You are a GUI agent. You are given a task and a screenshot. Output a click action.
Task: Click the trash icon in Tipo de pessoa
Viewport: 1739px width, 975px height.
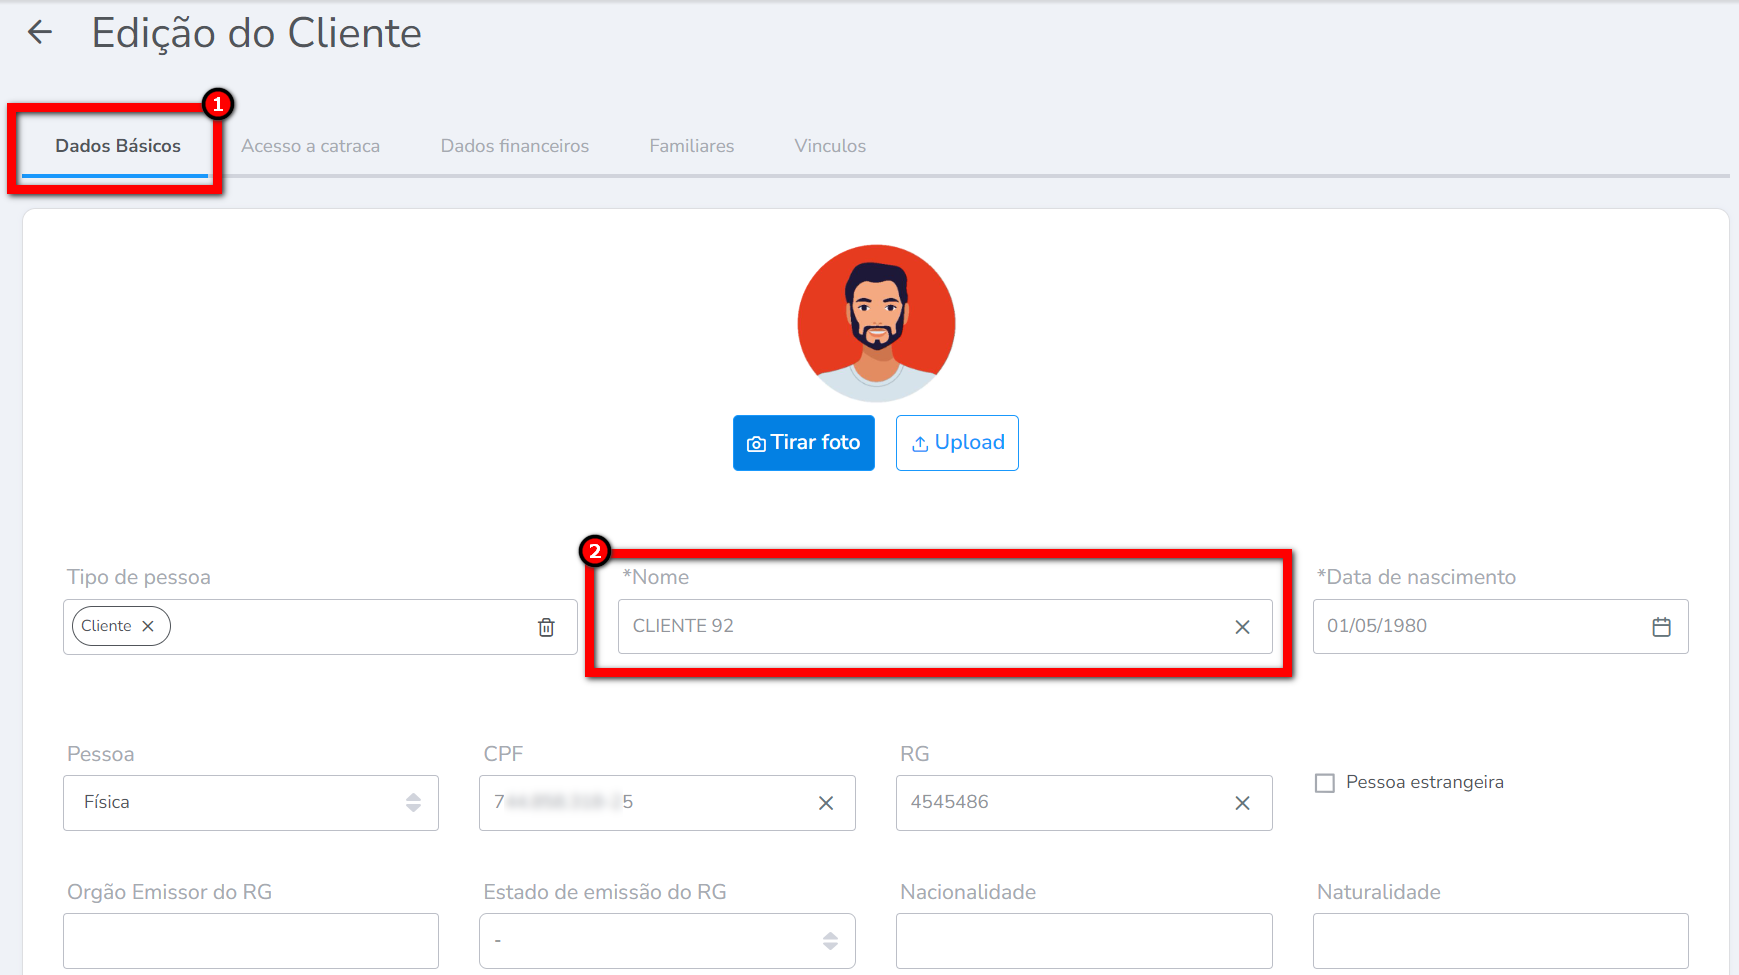click(546, 627)
